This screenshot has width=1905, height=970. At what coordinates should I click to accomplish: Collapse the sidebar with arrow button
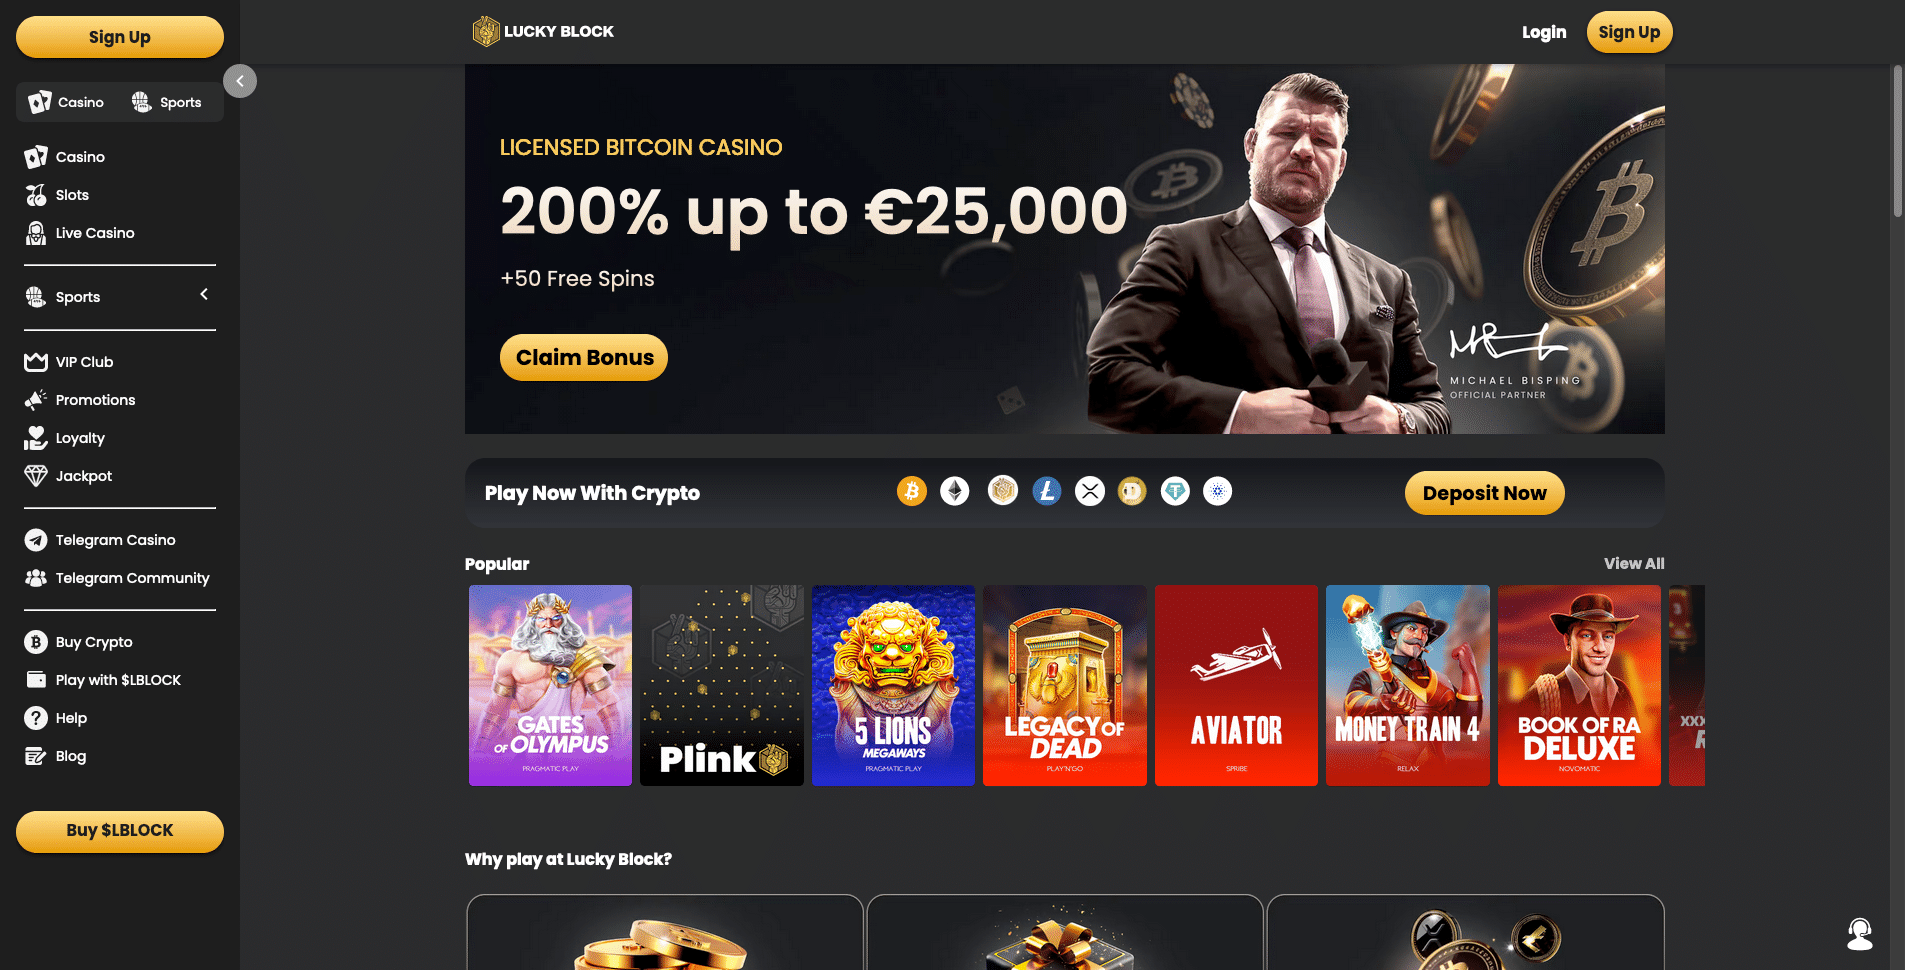tap(240, 81)
